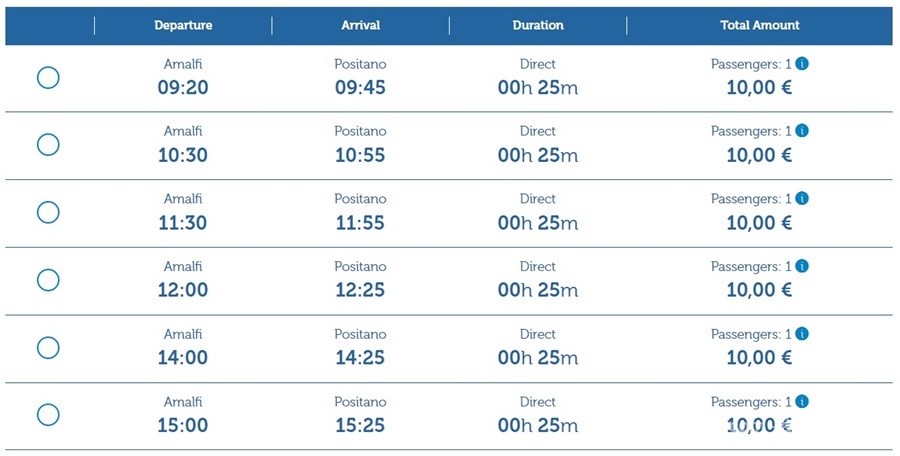Click the Arrival column header
This screenshot has height=456, width=900.
[360, 25]
